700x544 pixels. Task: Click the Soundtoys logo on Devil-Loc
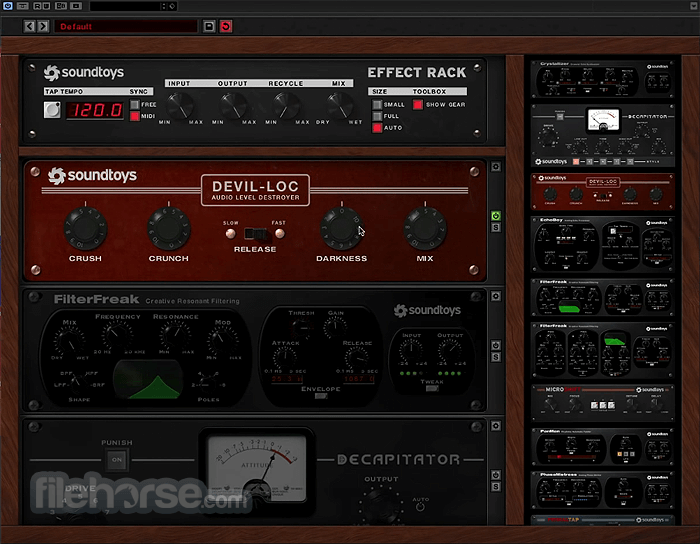[92, 175]
